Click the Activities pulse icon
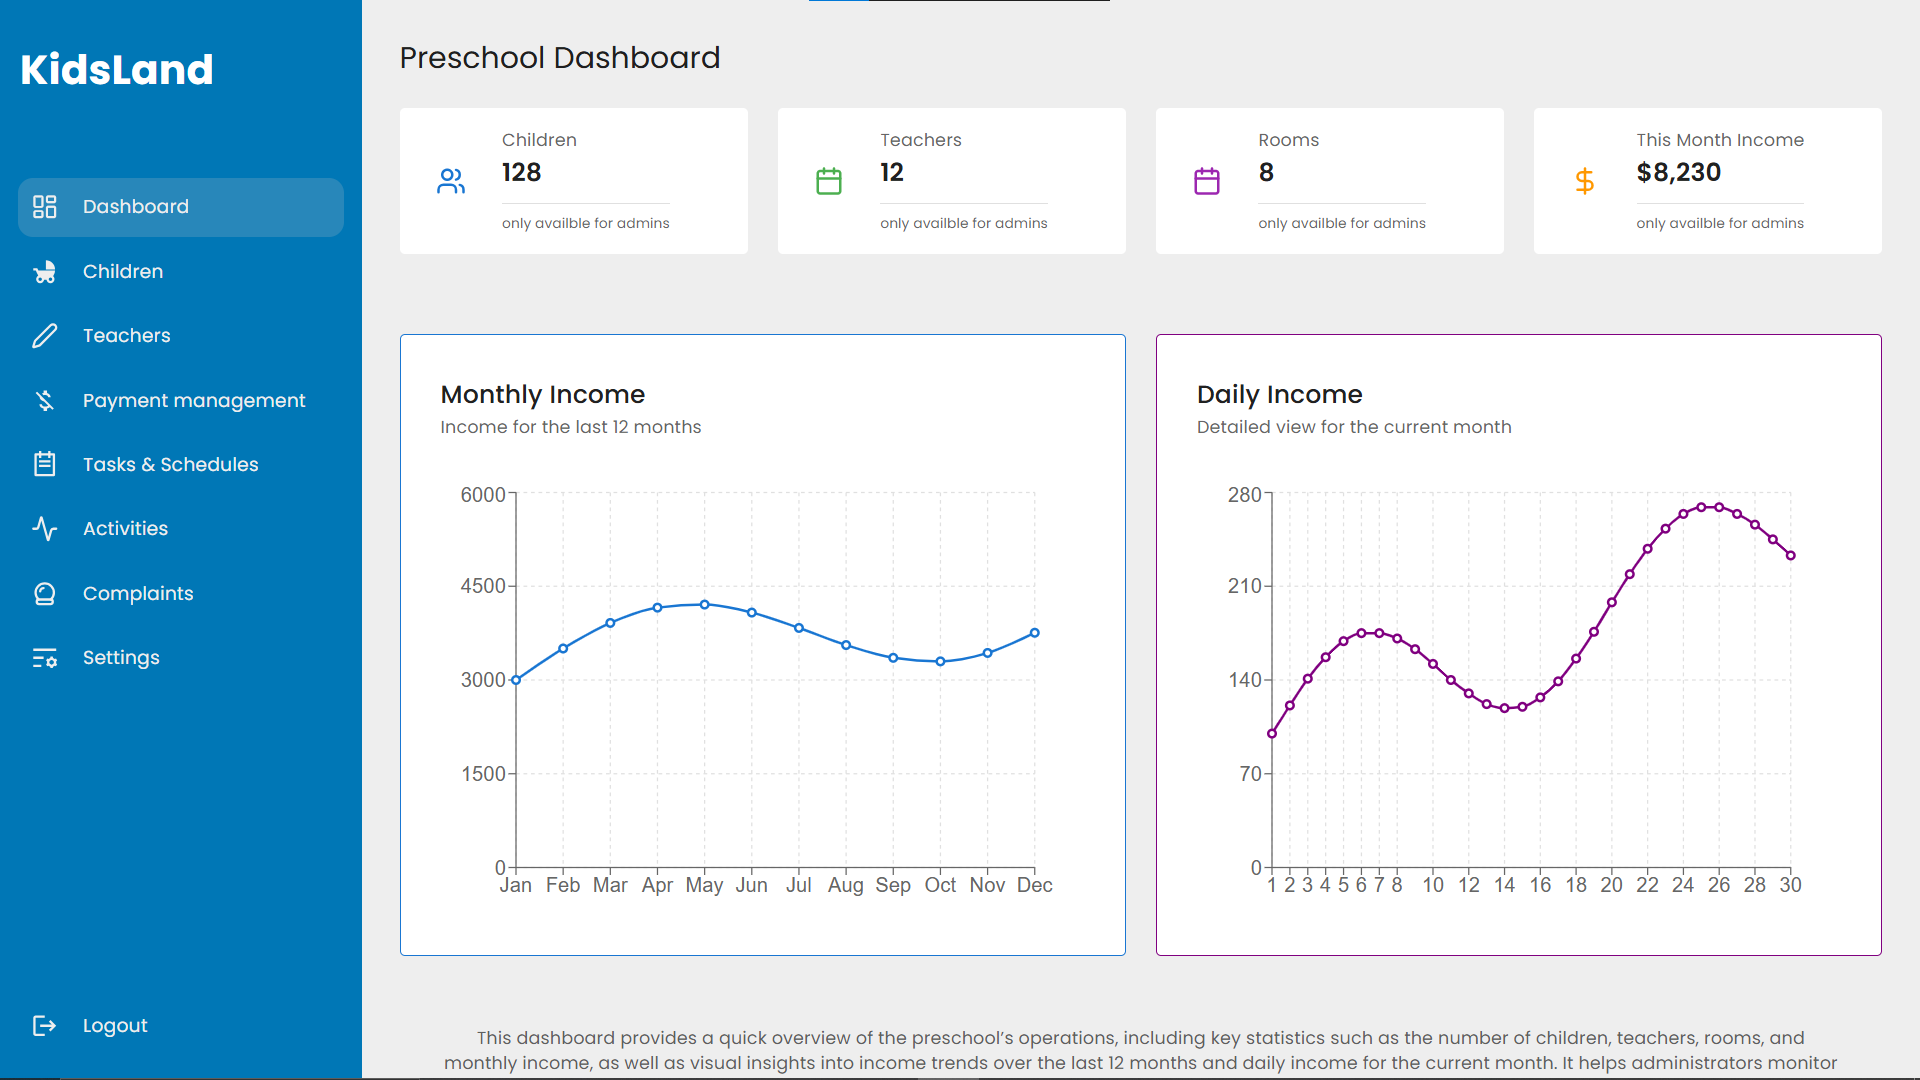 point(45,529)
